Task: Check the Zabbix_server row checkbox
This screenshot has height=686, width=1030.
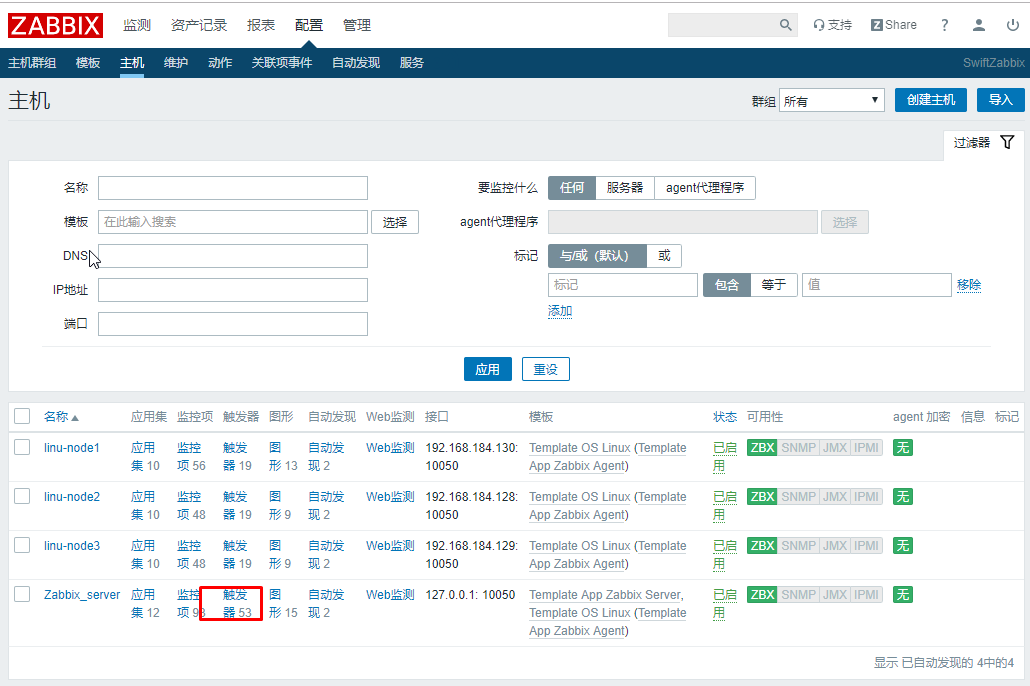Action: pos(22,594)
